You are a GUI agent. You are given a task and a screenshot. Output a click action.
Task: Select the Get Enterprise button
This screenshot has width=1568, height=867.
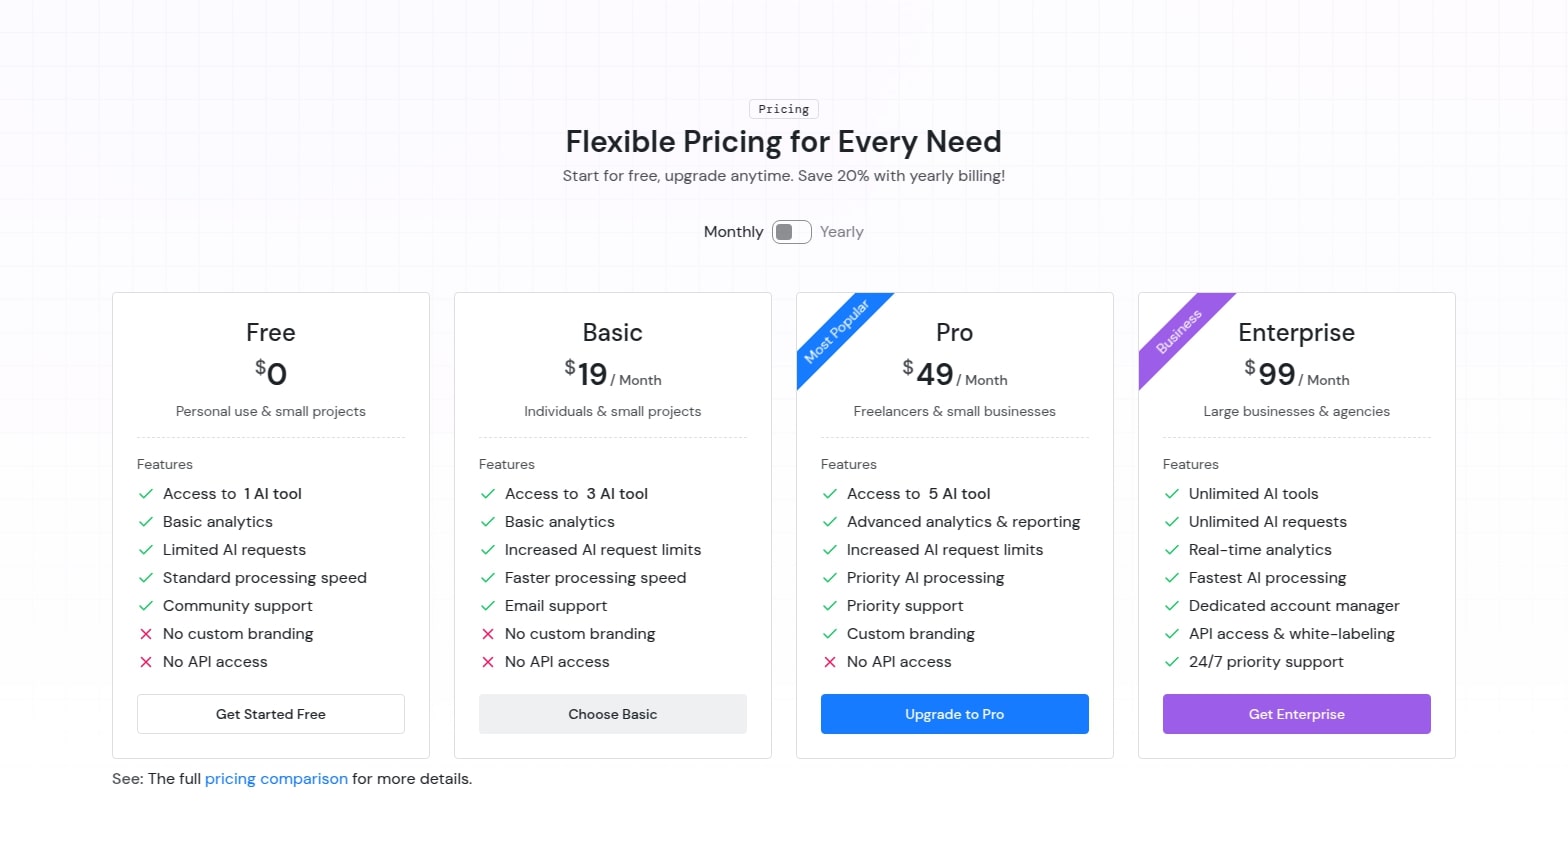point(1296,714)
